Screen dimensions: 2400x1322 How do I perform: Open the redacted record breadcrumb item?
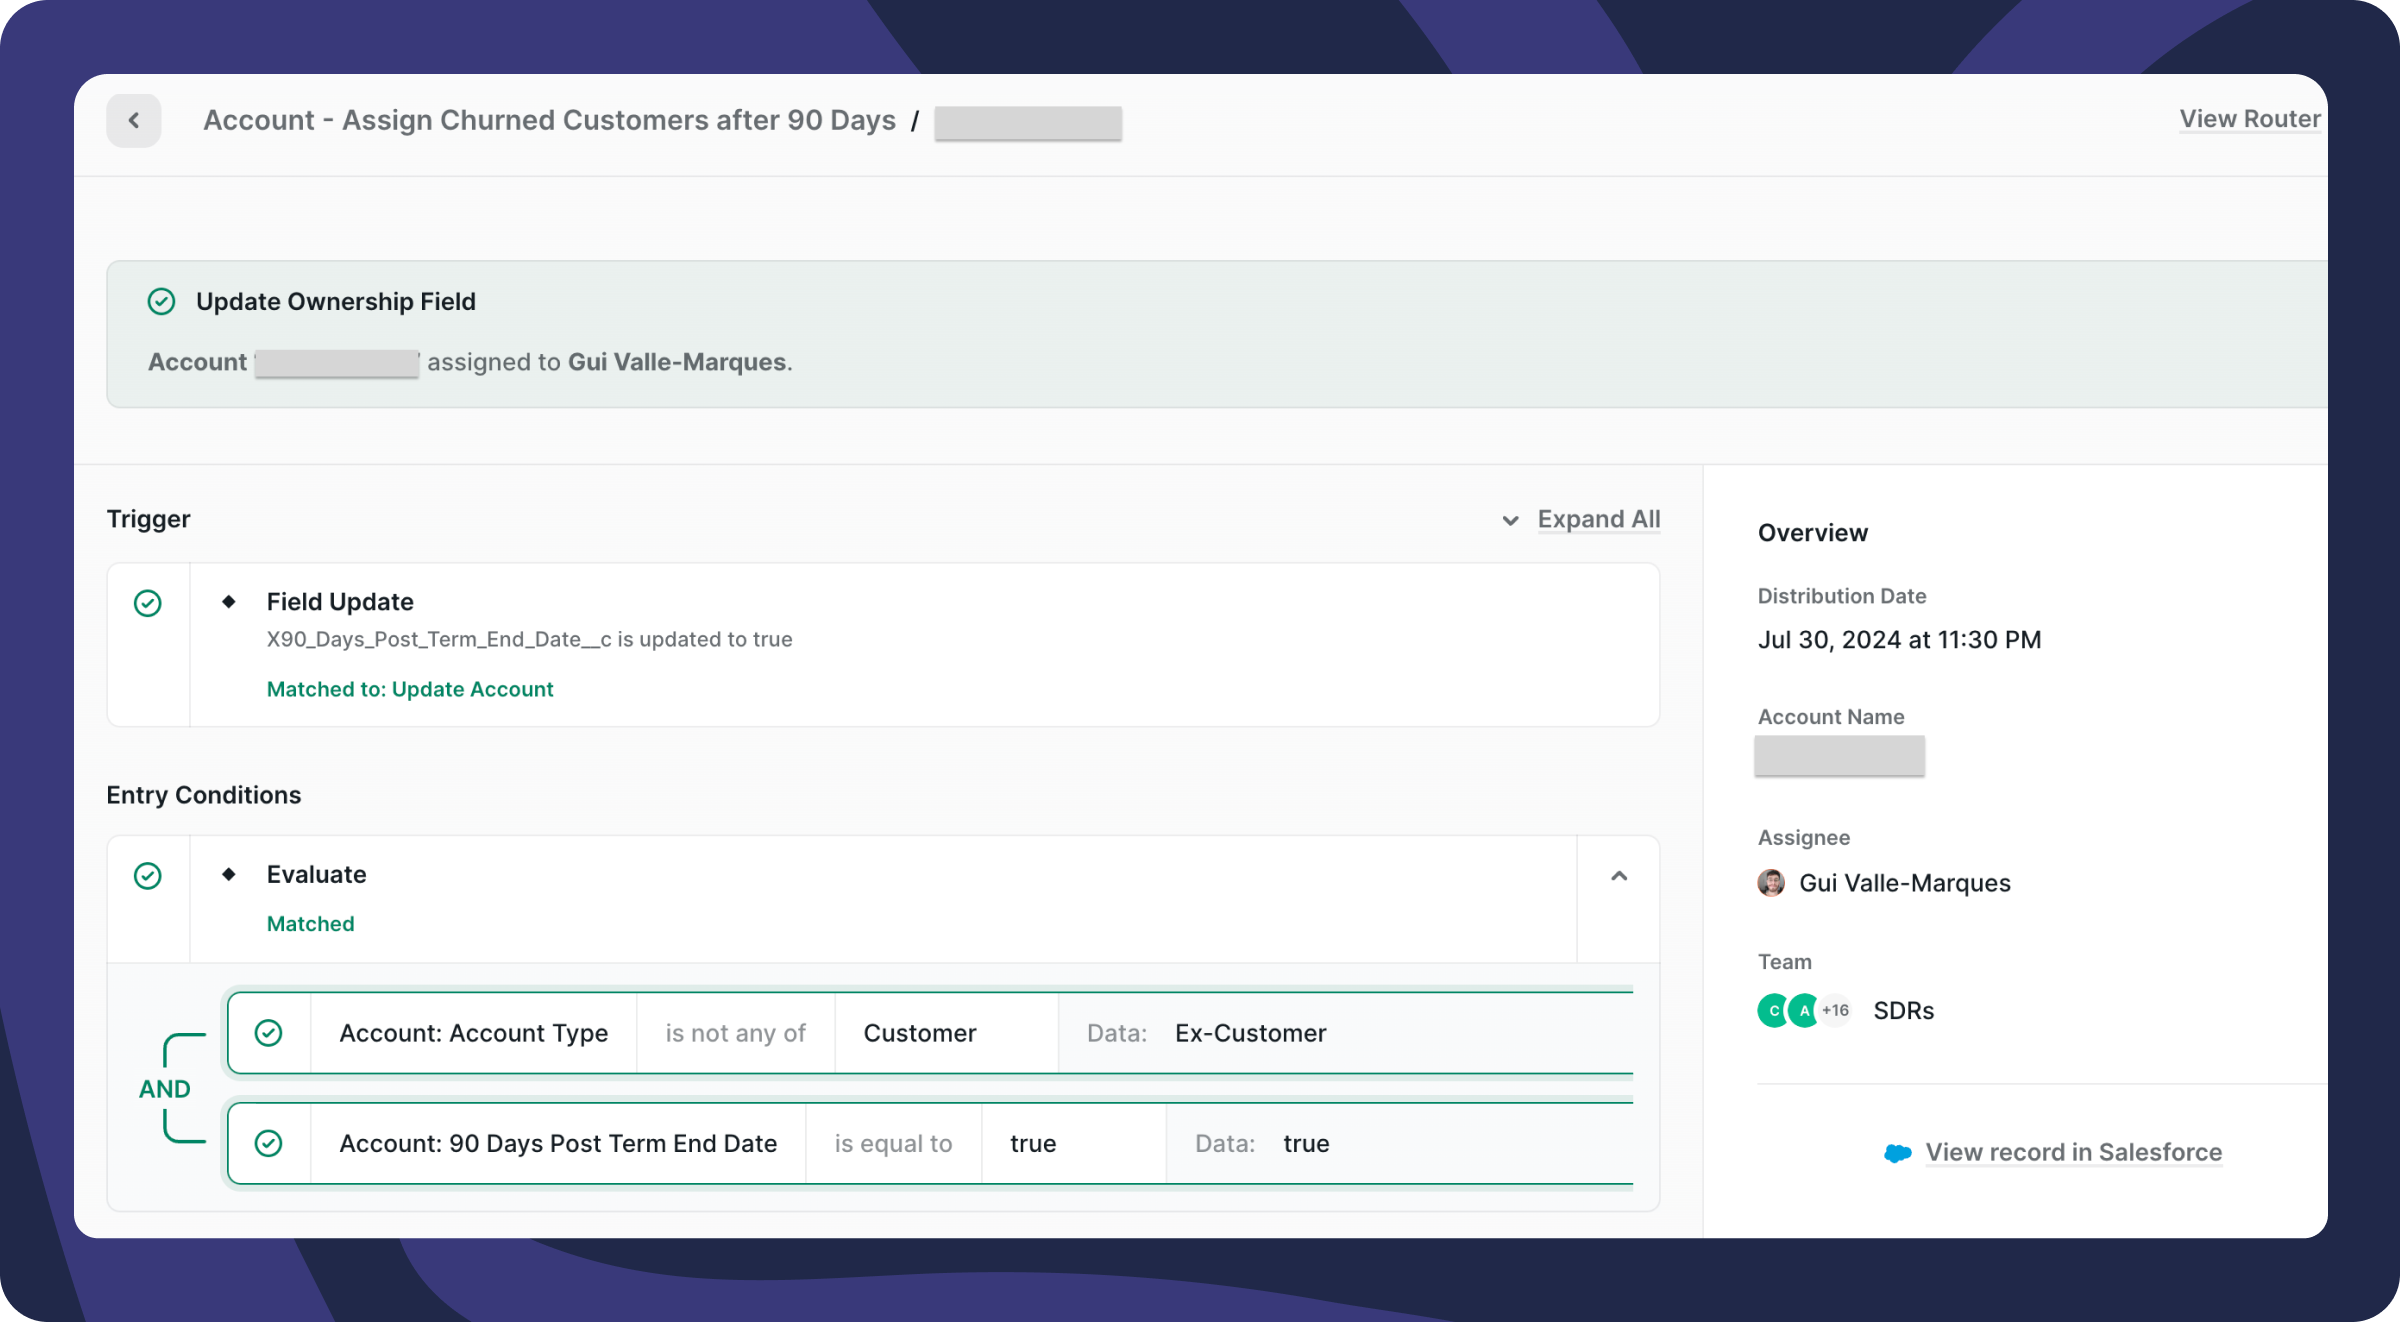[x=1028, y=123]
